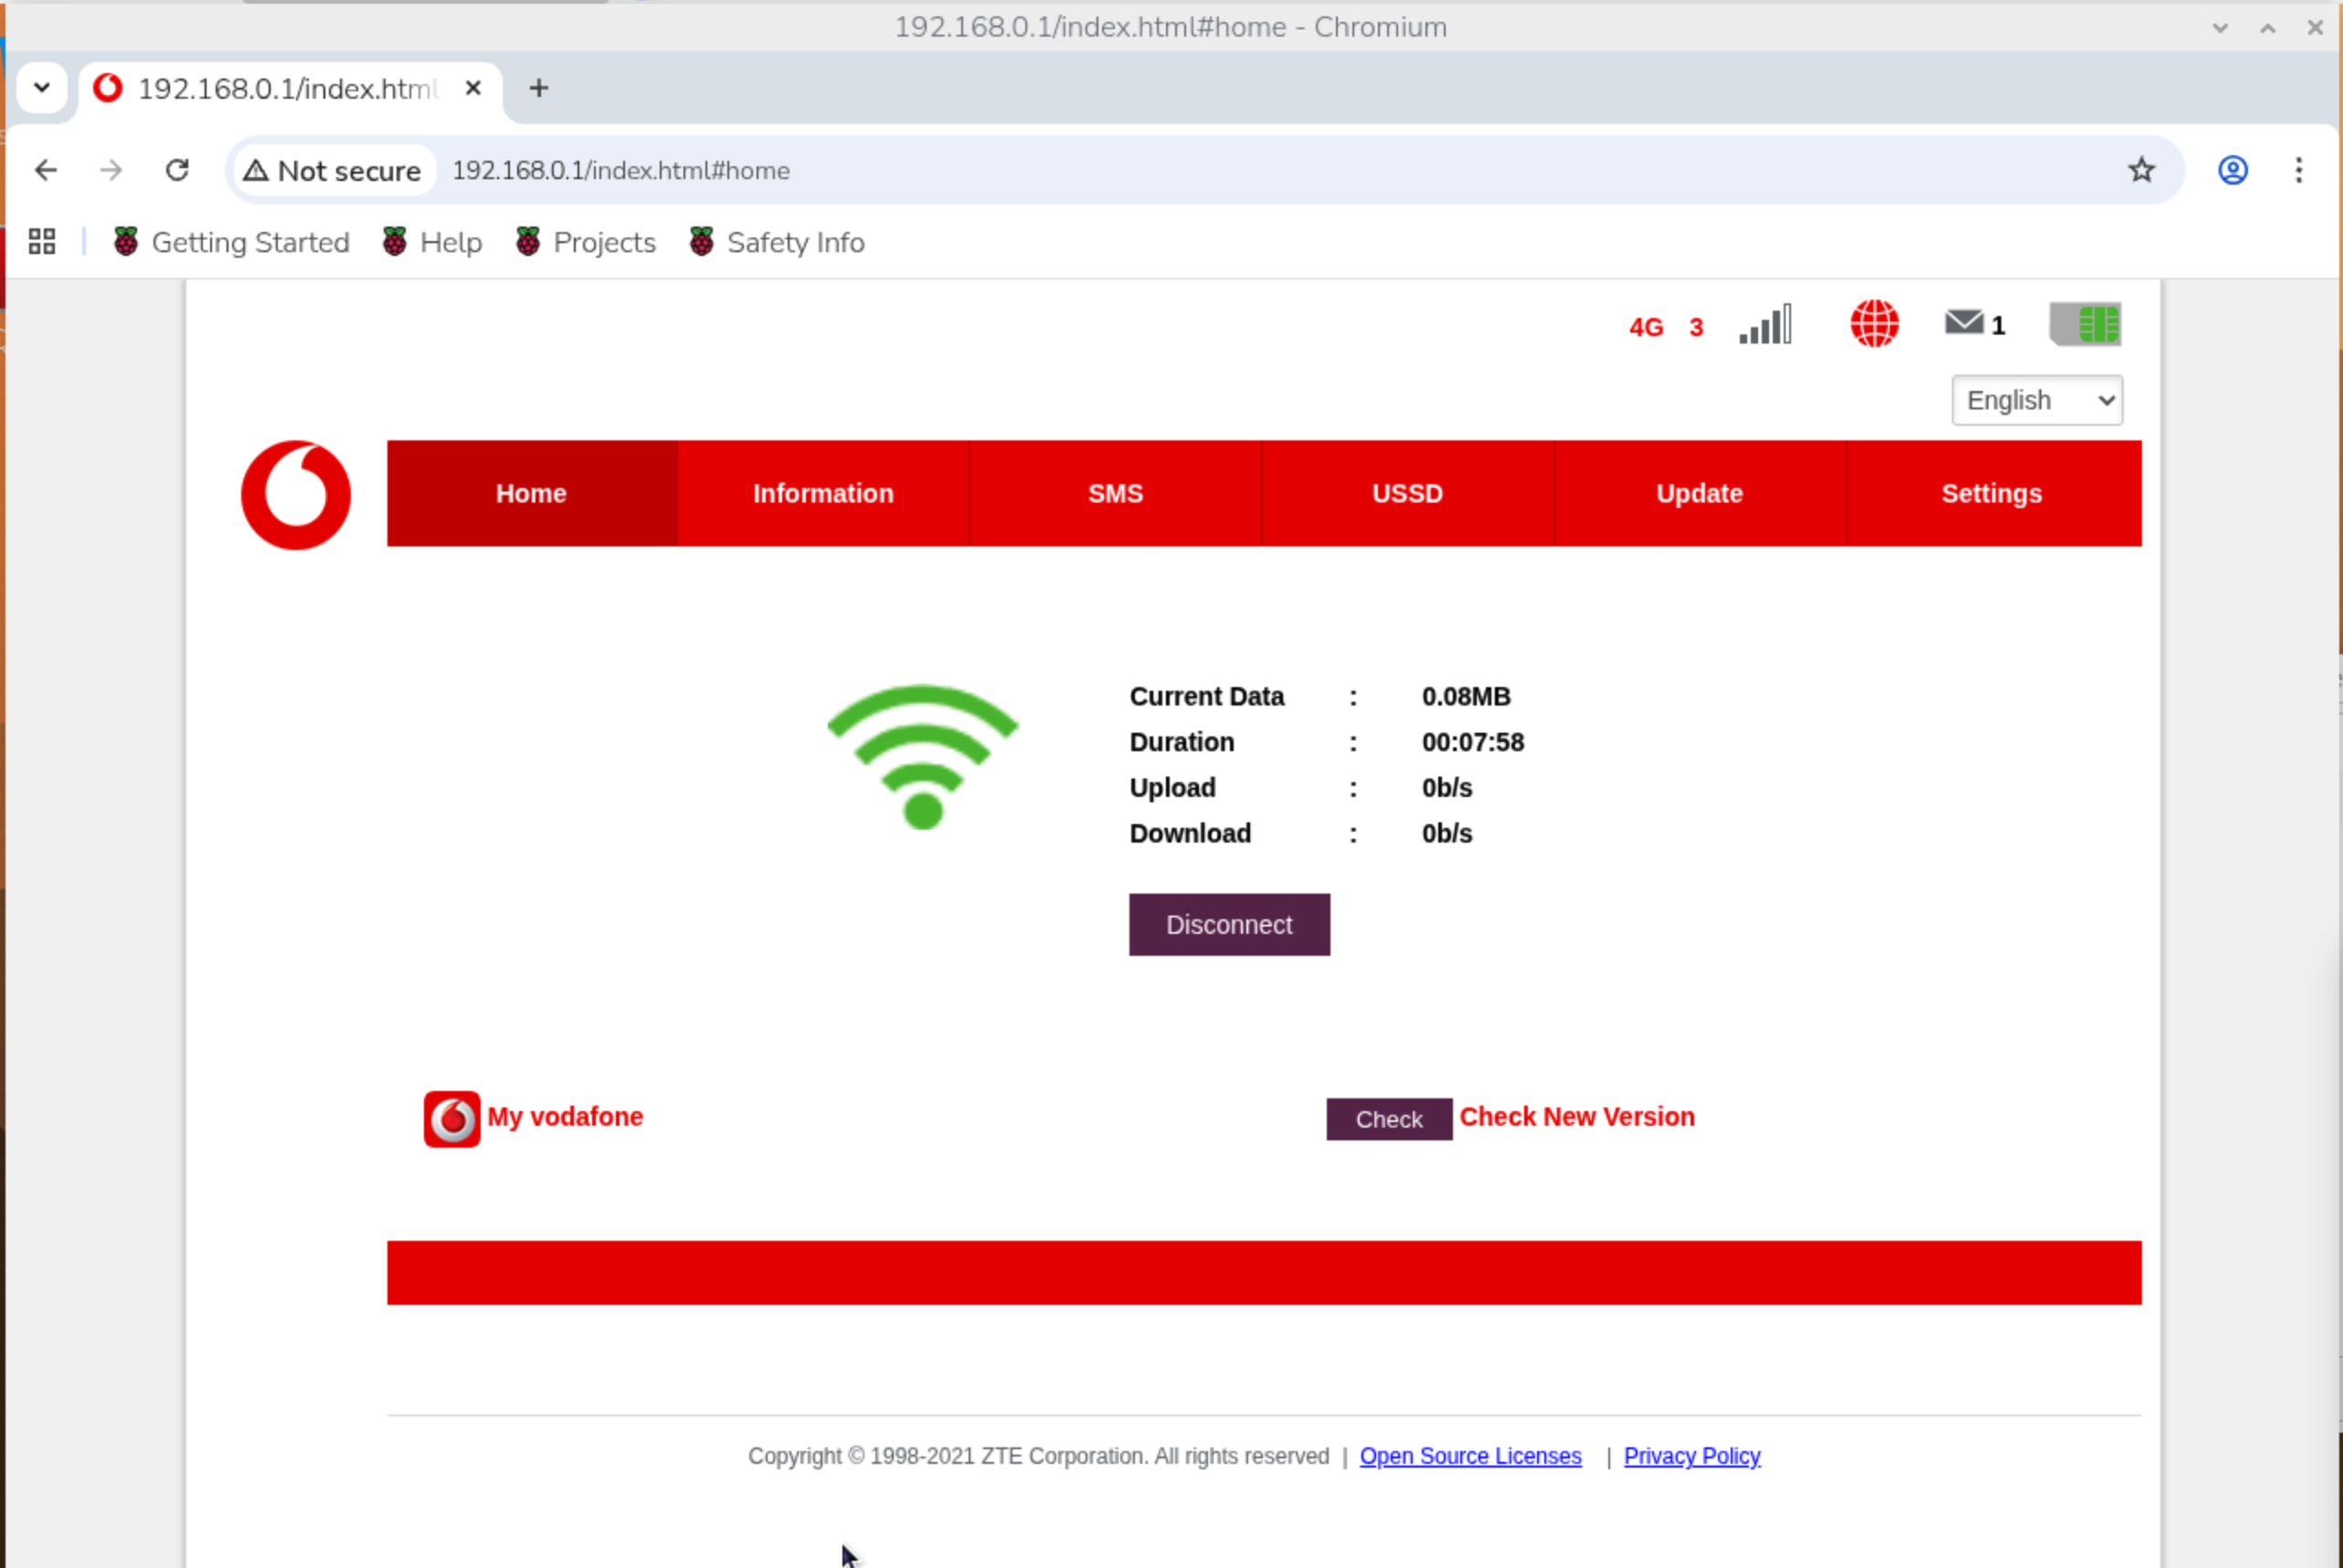Reload the current page
Image resolution: width=2343 pixels, height=1568 pixels.
coord(177,170)
